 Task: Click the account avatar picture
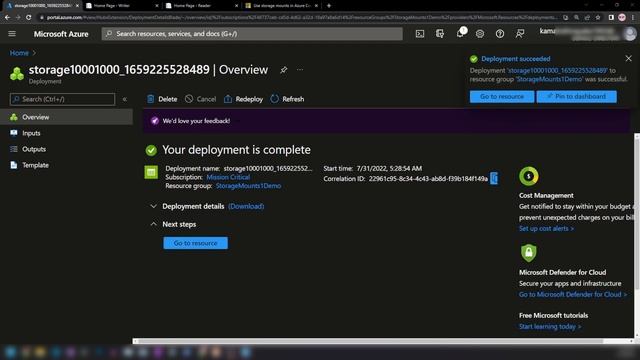point(630,33)
